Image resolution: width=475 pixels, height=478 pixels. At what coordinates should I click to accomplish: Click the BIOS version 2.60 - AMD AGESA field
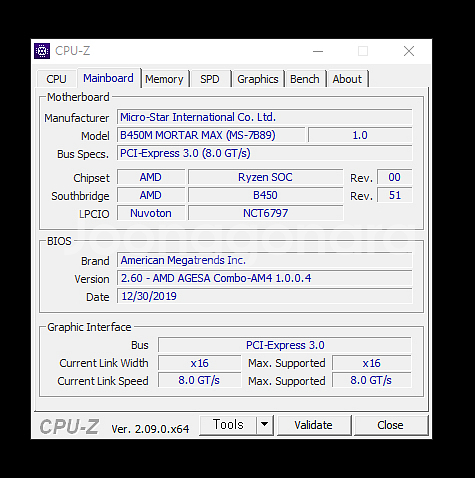click(x=265, y=278)
